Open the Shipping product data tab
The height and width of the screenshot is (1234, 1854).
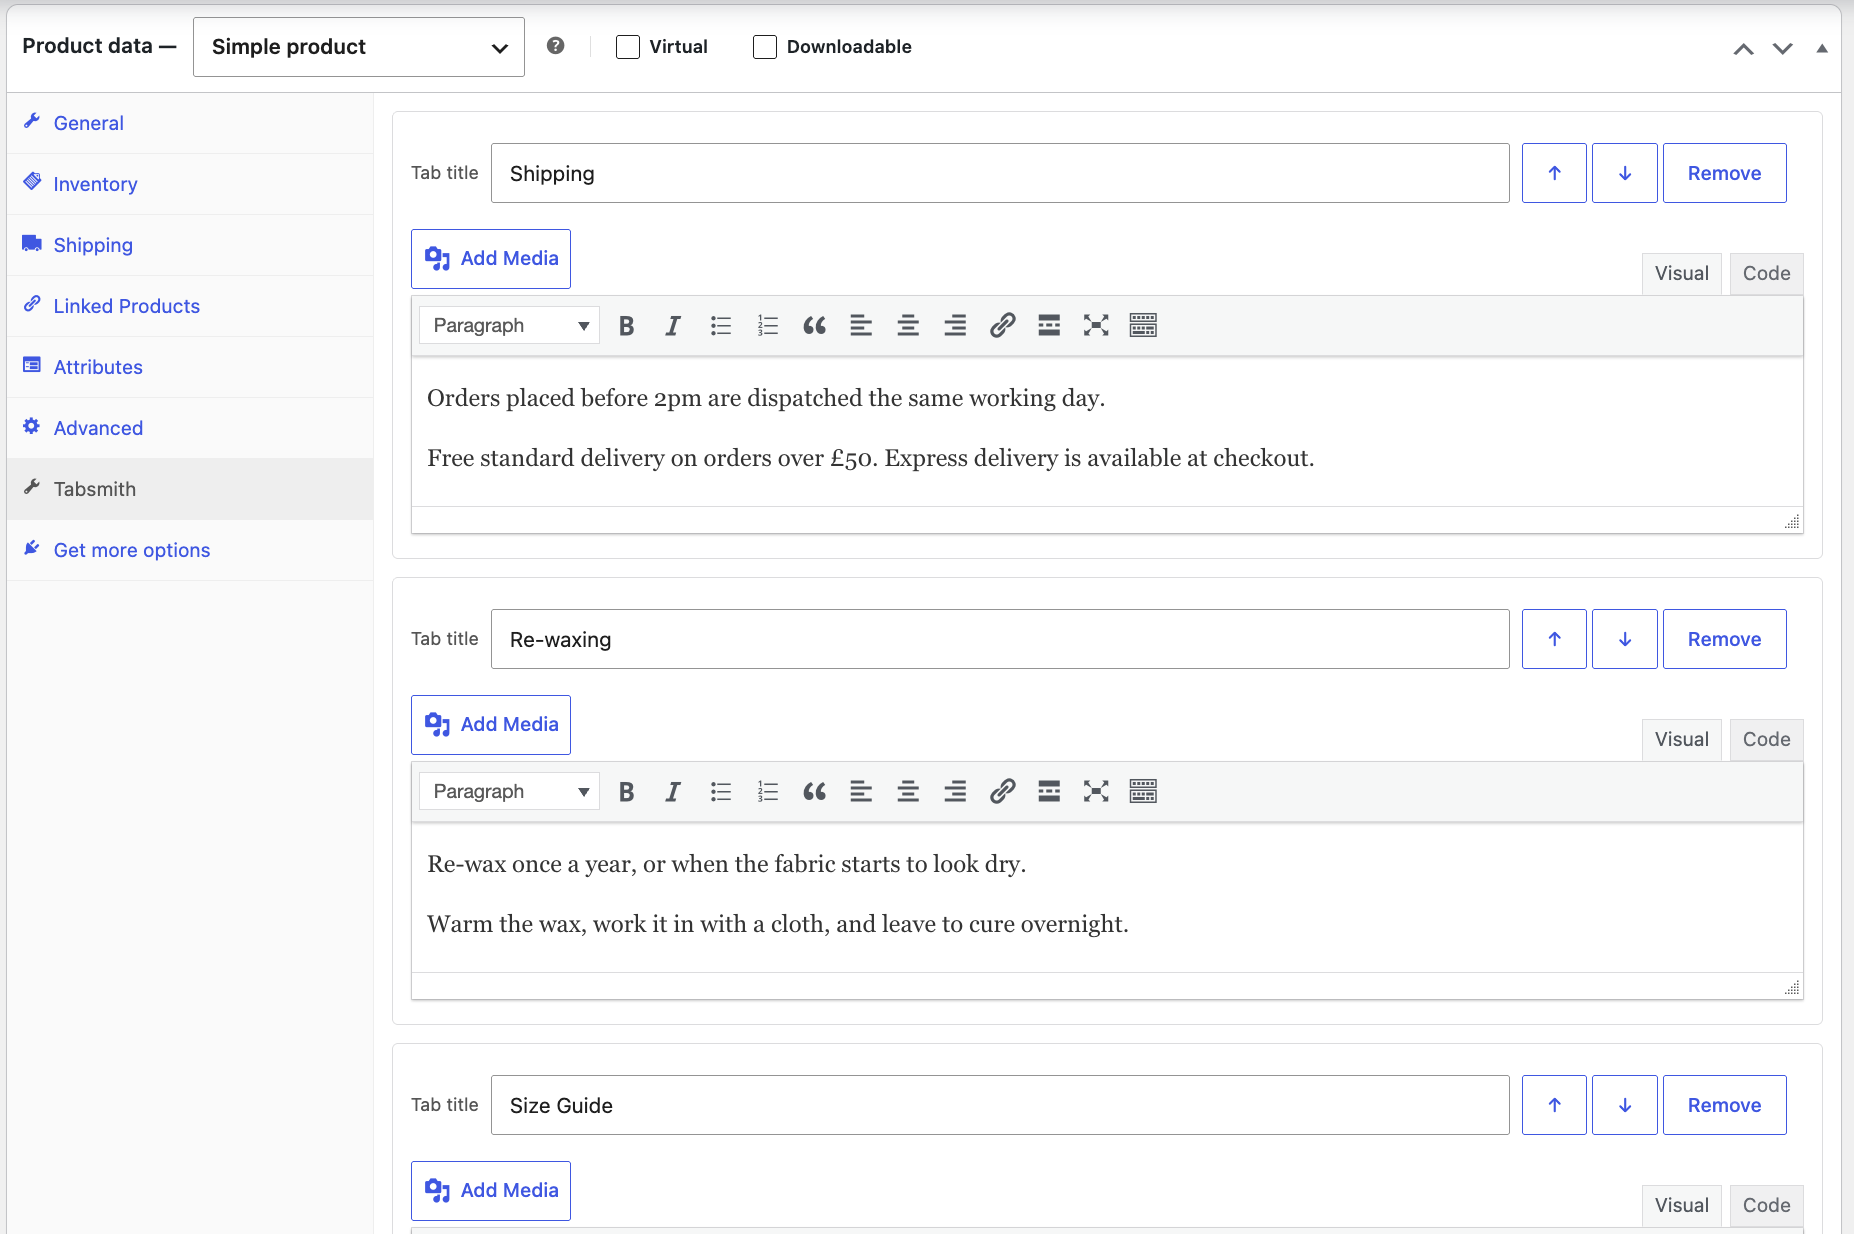coord(190,245)
